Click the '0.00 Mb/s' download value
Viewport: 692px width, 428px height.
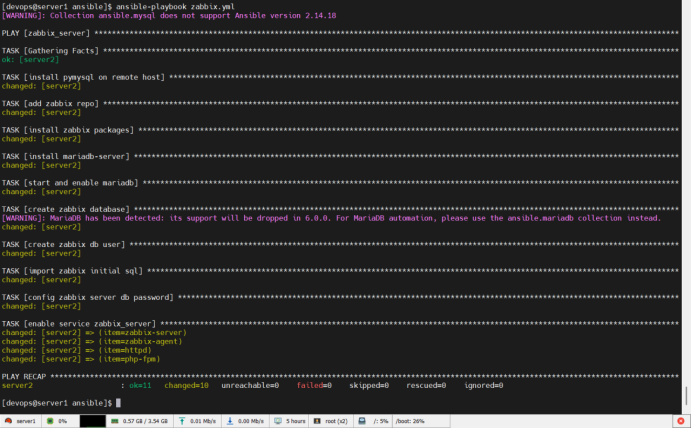point(251,421)
